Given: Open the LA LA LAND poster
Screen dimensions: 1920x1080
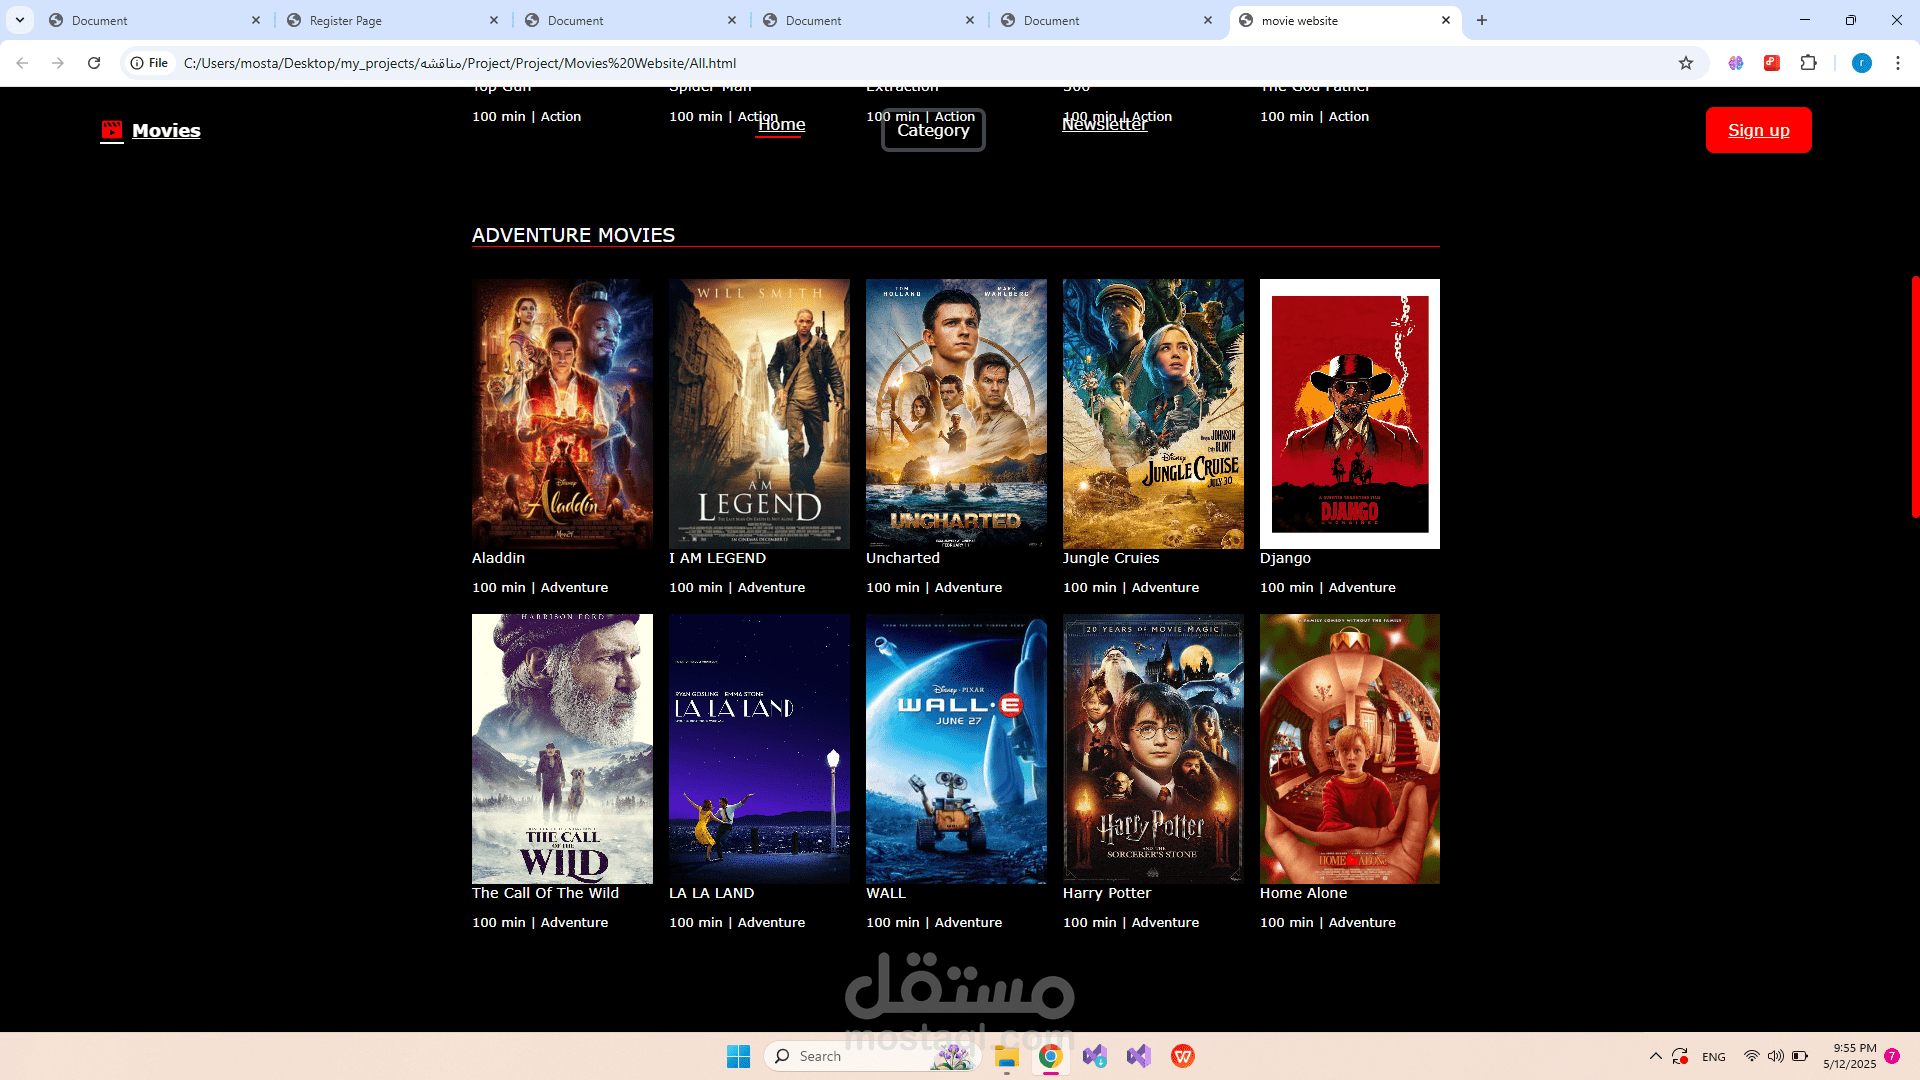Looking at the screenshot, I should coord(759,749).
